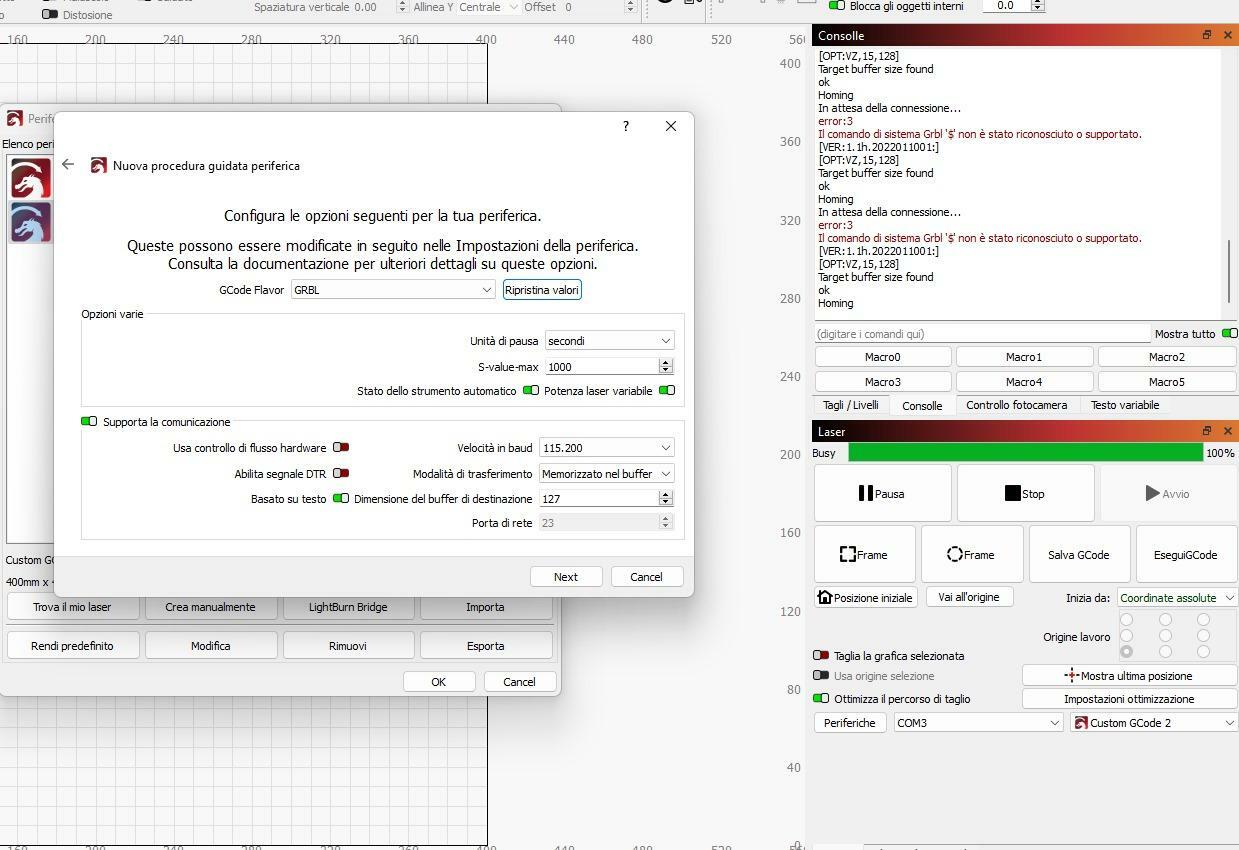This screenshot has width=1239, height=850.
Task: Enable Taglia la grafica selezionata
Action: [x=821, y=656]
